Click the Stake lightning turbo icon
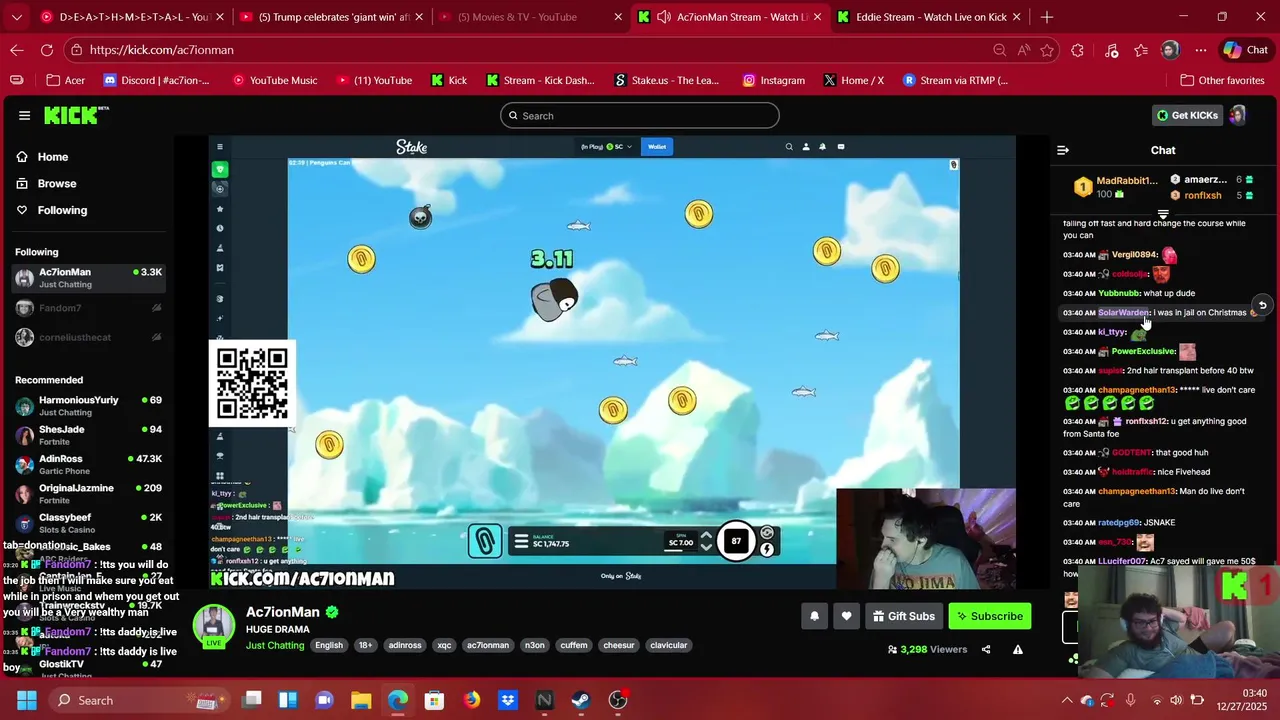This screenshot has height=720, width=1280. pyautogui.click(x=767, y=549)
